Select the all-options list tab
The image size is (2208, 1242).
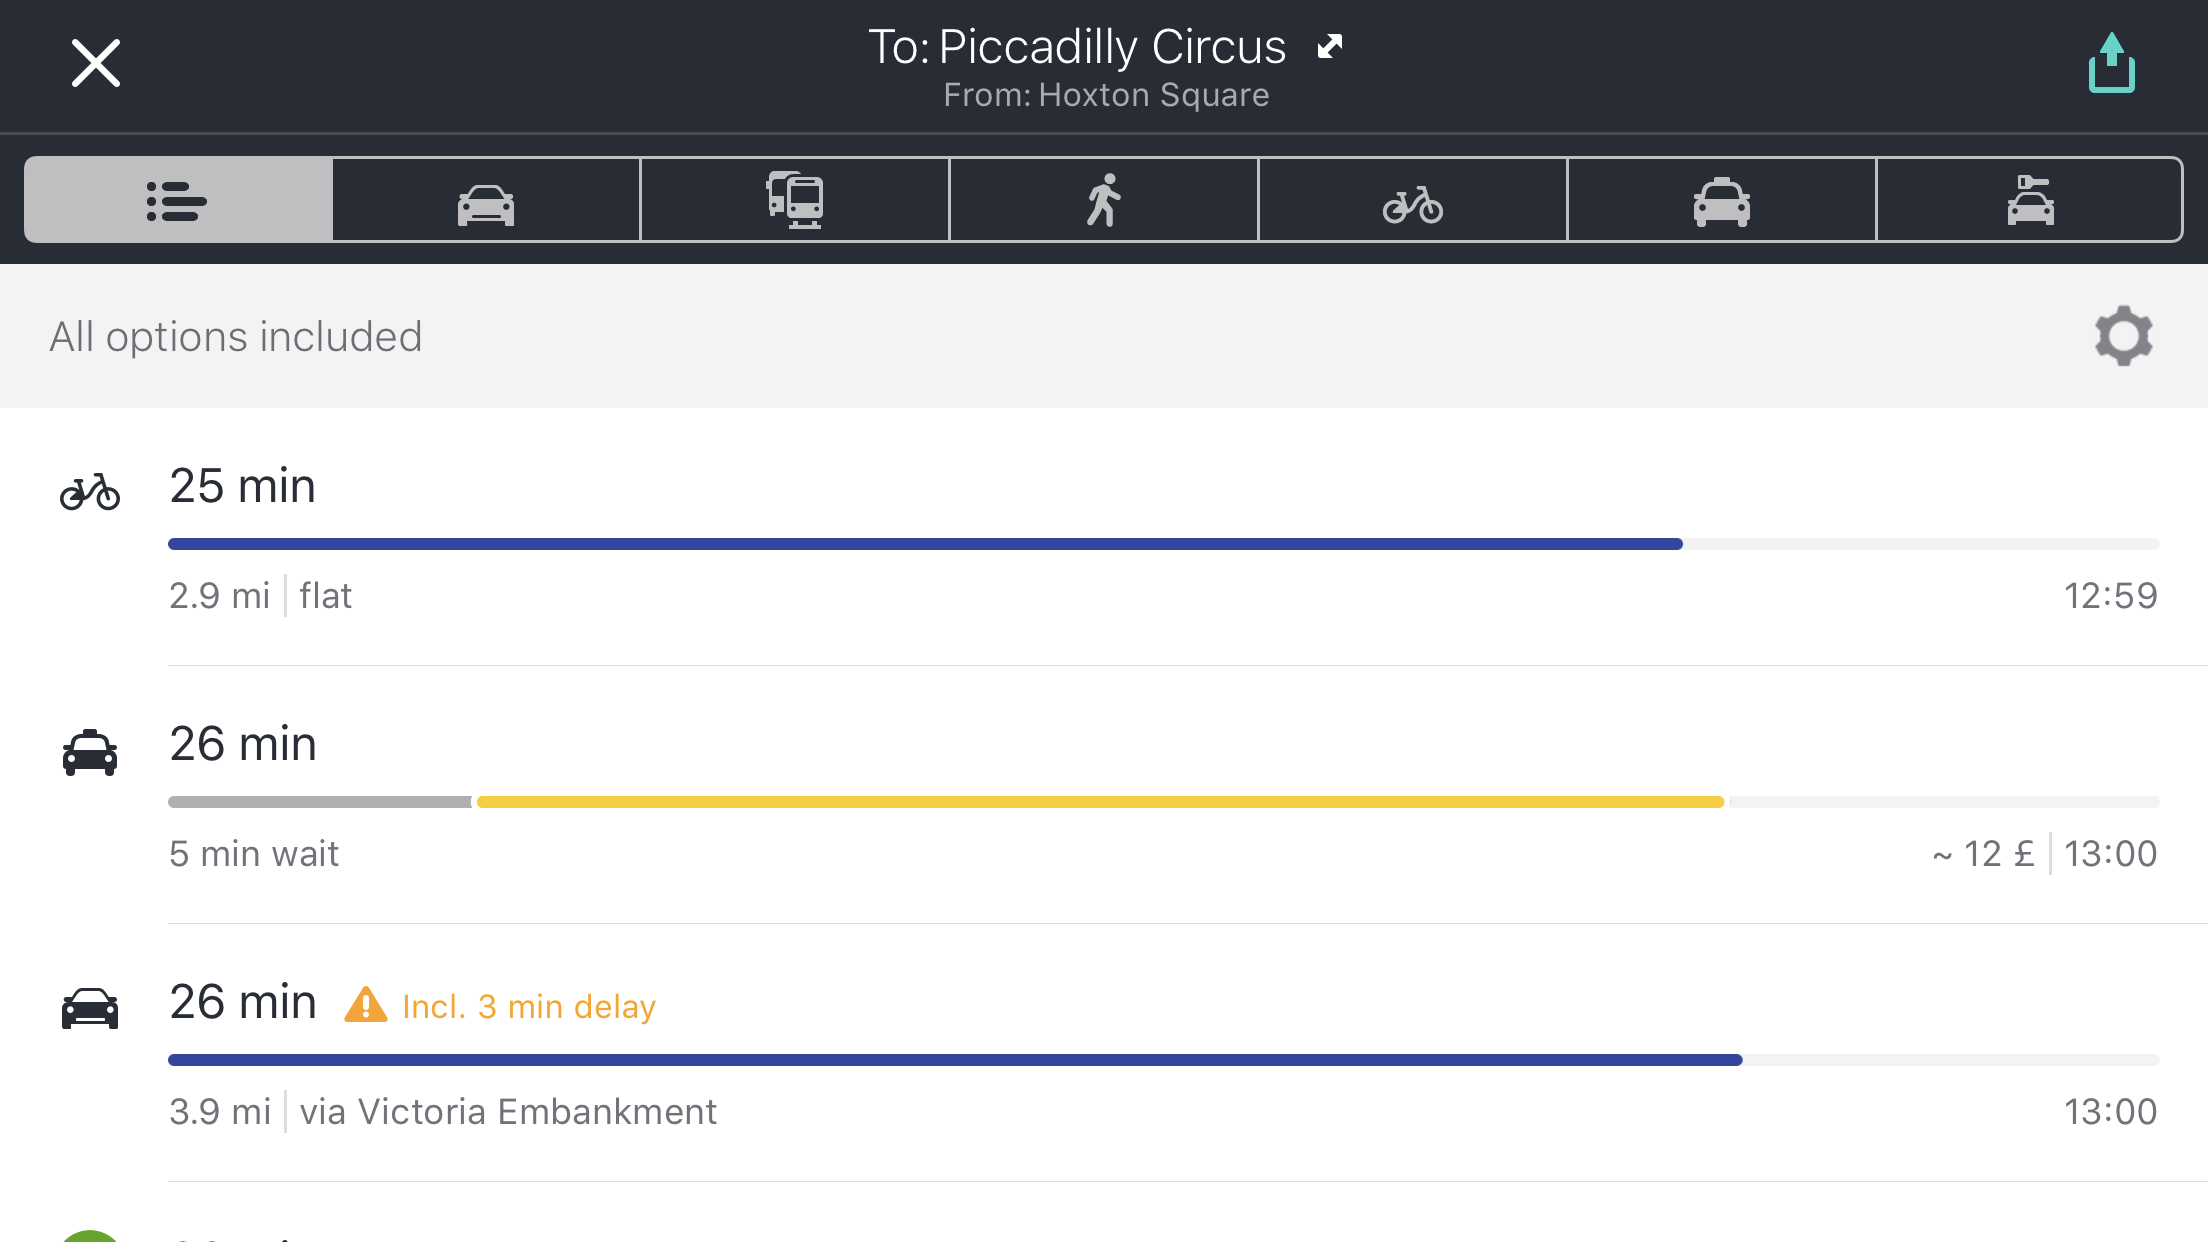[x=178, y=200]
